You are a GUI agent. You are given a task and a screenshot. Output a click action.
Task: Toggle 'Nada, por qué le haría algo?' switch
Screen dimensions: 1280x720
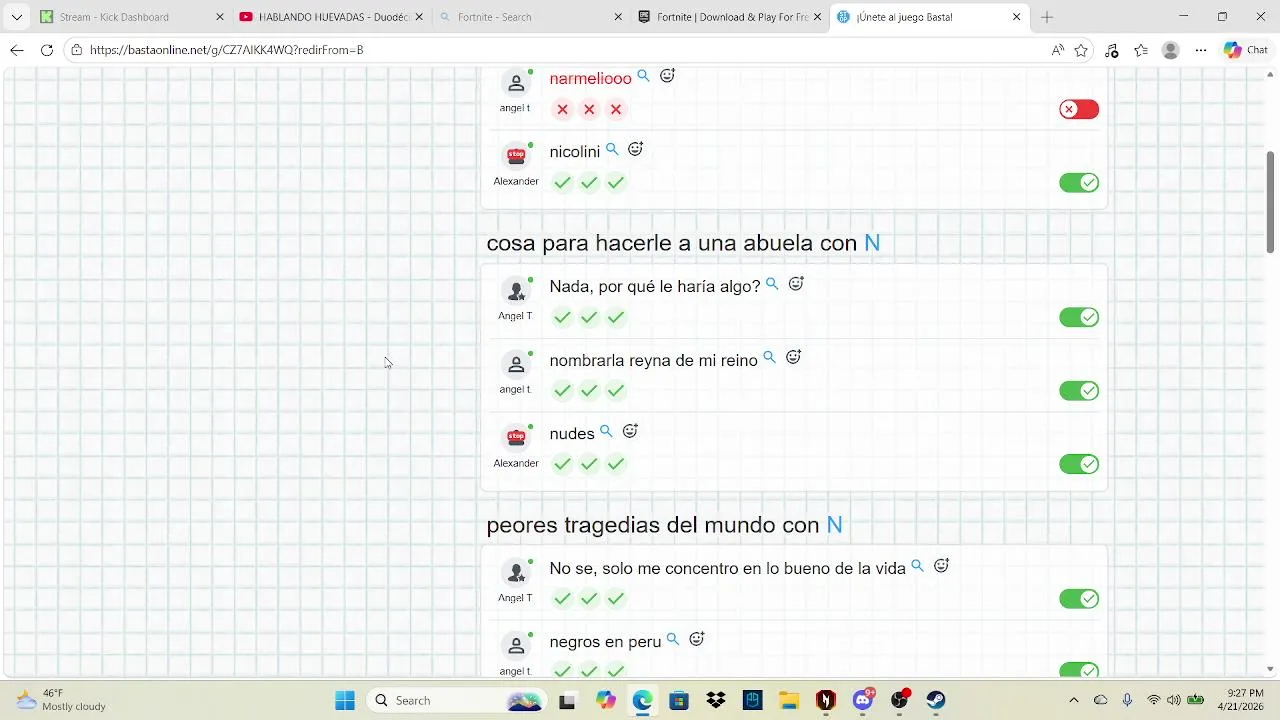pyautogui.click(x=1079, y=317)
